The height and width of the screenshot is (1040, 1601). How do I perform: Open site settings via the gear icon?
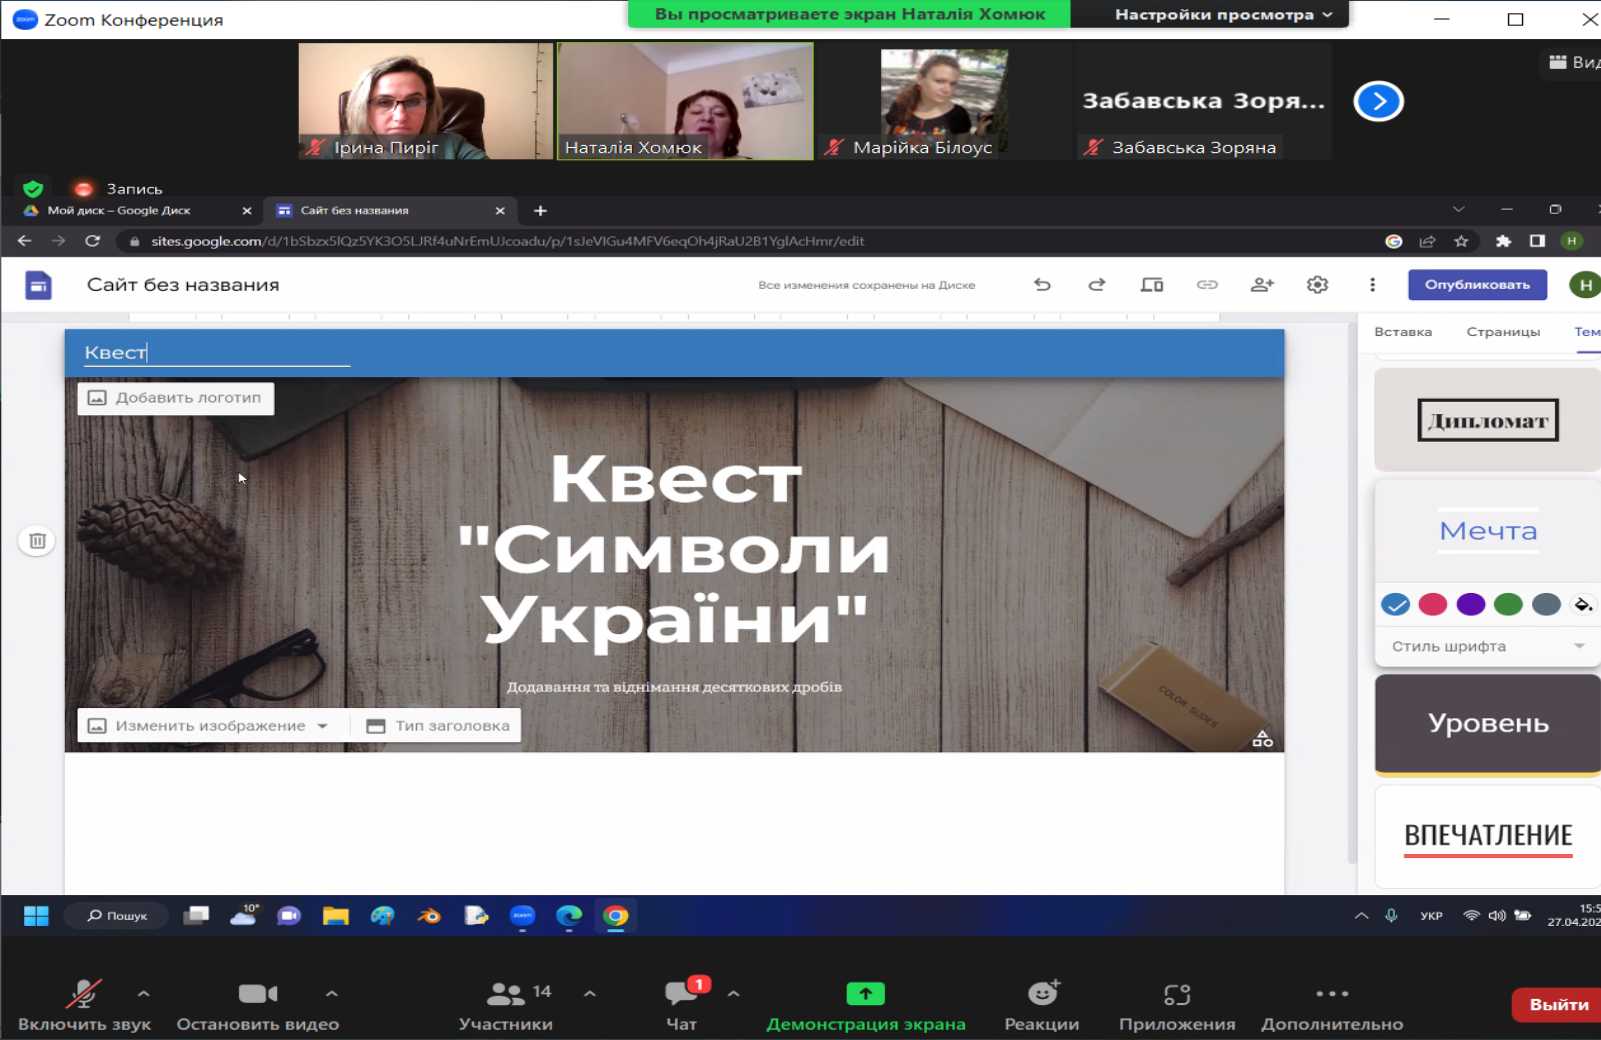click(1316, 284)
